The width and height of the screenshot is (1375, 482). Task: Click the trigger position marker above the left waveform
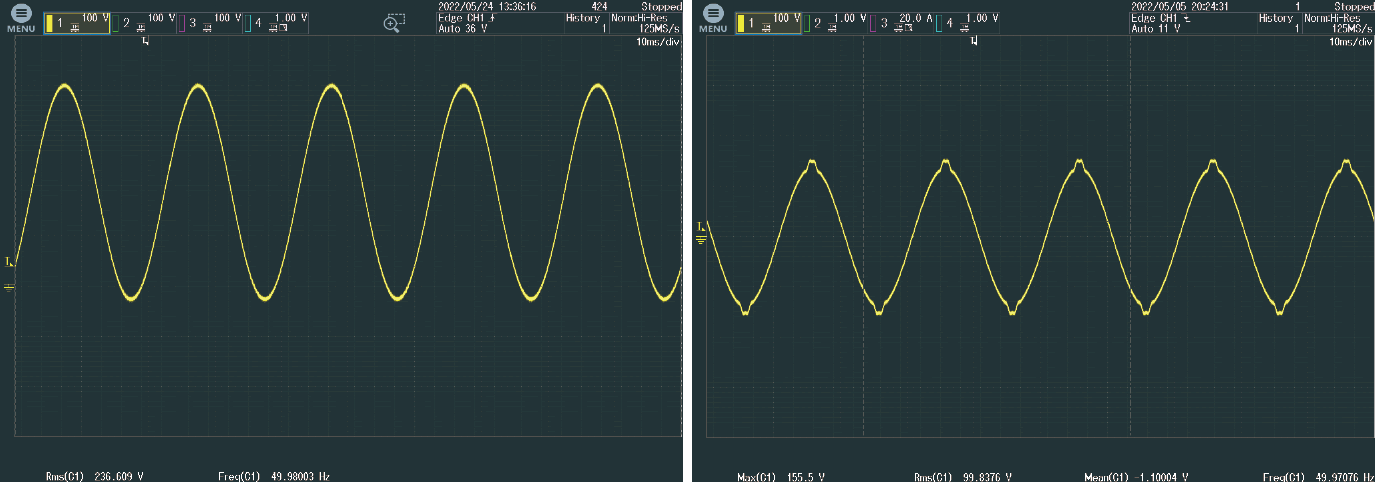pyautogui.click(x=146, y=42)
